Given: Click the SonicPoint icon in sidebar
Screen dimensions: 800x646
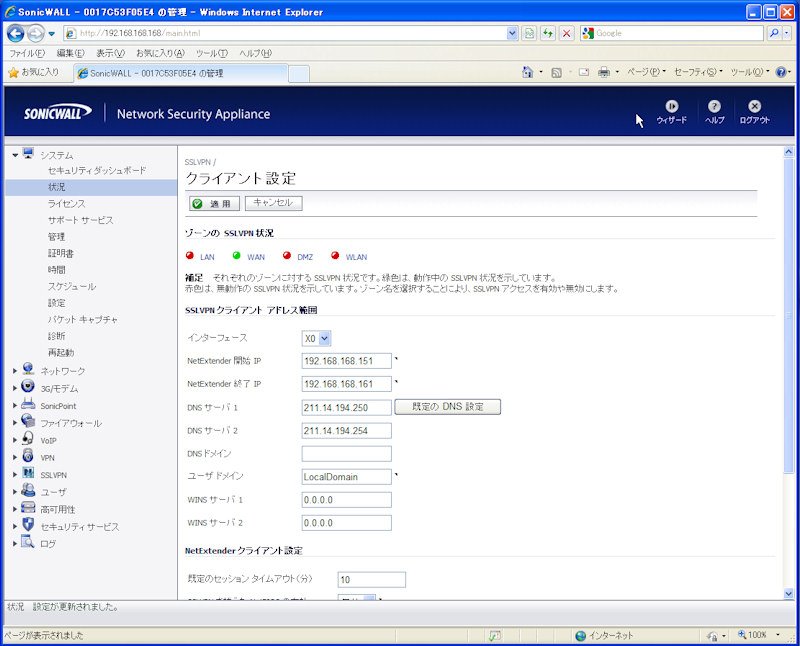Looking at the screenshot, I should pos(28,404).
